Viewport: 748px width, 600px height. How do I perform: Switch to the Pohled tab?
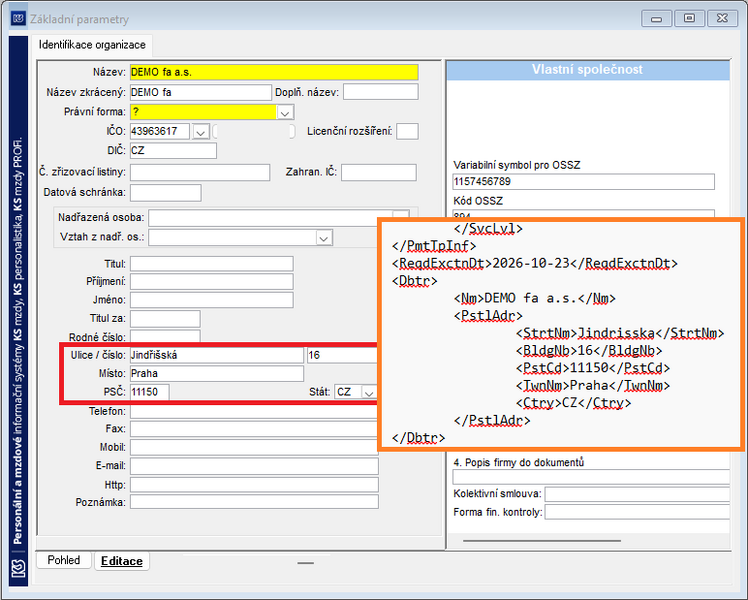(63, 560)
